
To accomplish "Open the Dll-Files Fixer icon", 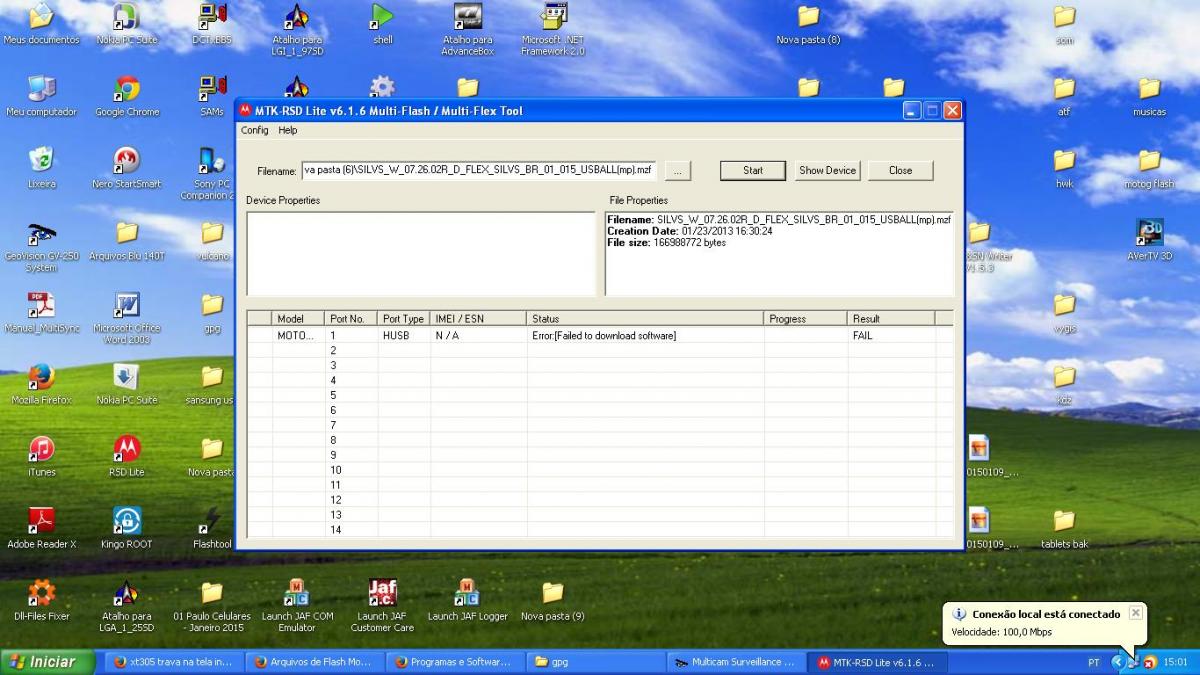I will pos(41,594).
